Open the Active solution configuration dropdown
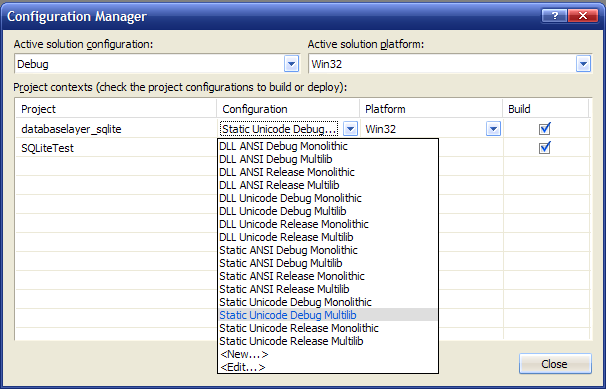 (x=291, y=64)
